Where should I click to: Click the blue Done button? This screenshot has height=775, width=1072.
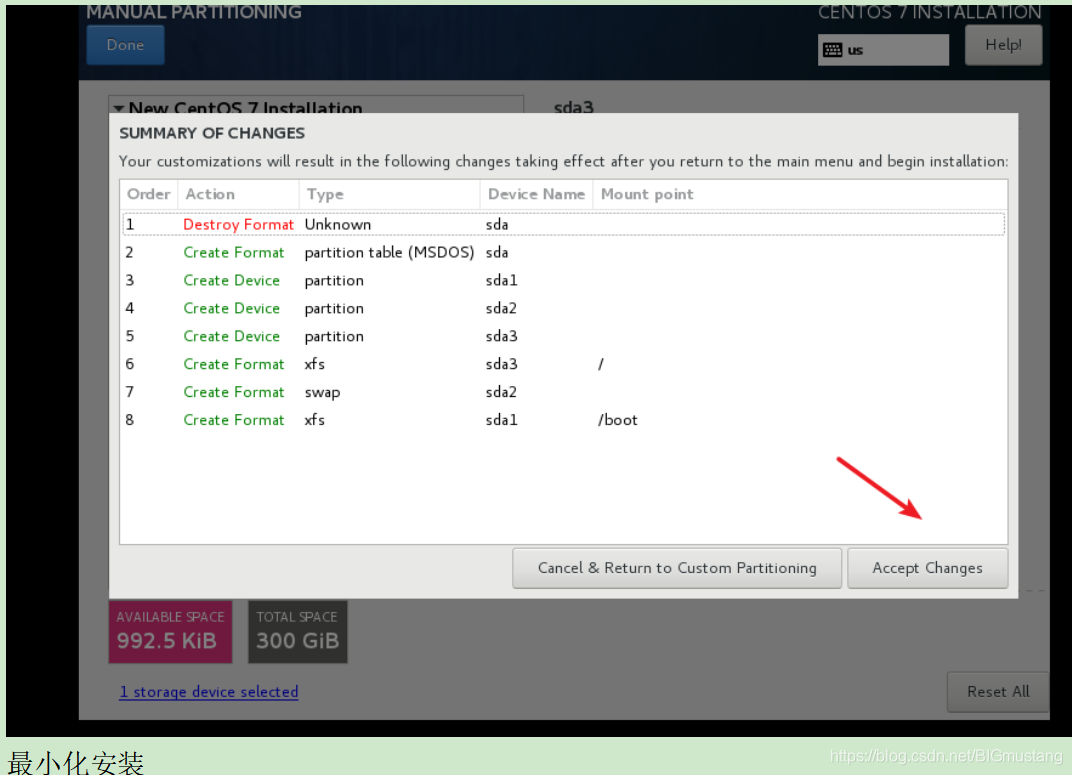coord(125,45)
